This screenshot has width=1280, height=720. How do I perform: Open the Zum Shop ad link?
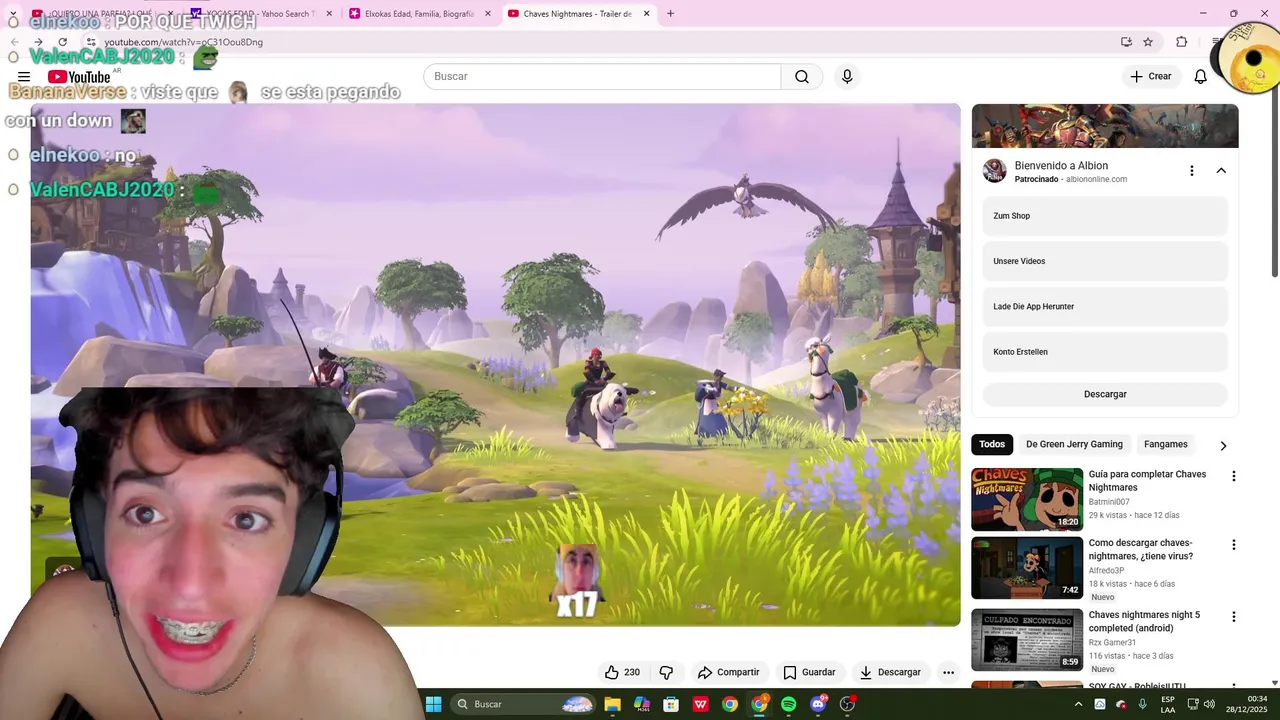click(x=1105, y=216)
